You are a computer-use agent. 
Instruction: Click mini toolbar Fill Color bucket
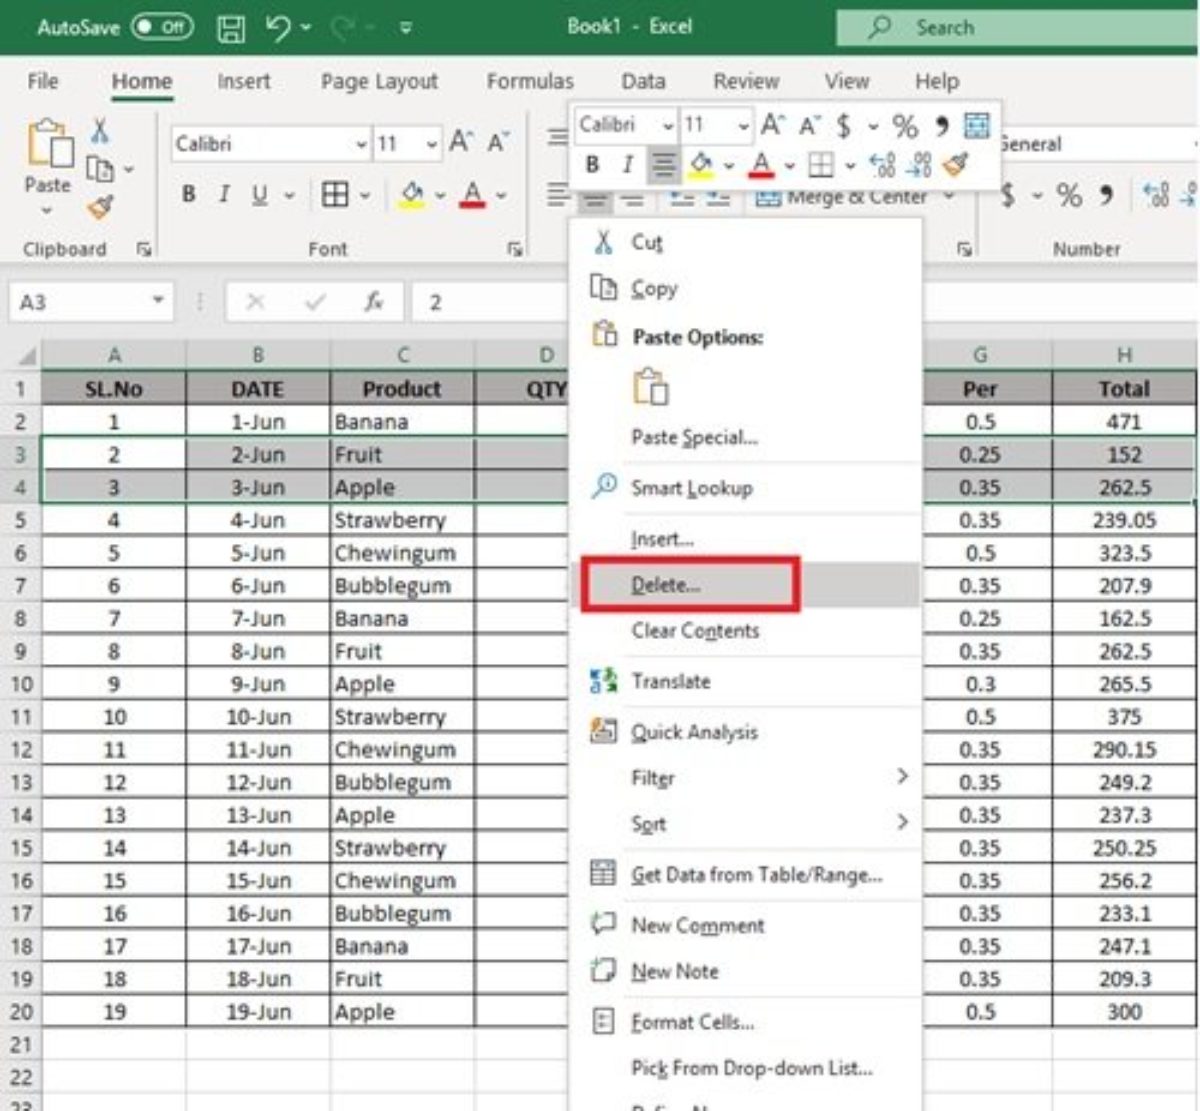(701, 164)
